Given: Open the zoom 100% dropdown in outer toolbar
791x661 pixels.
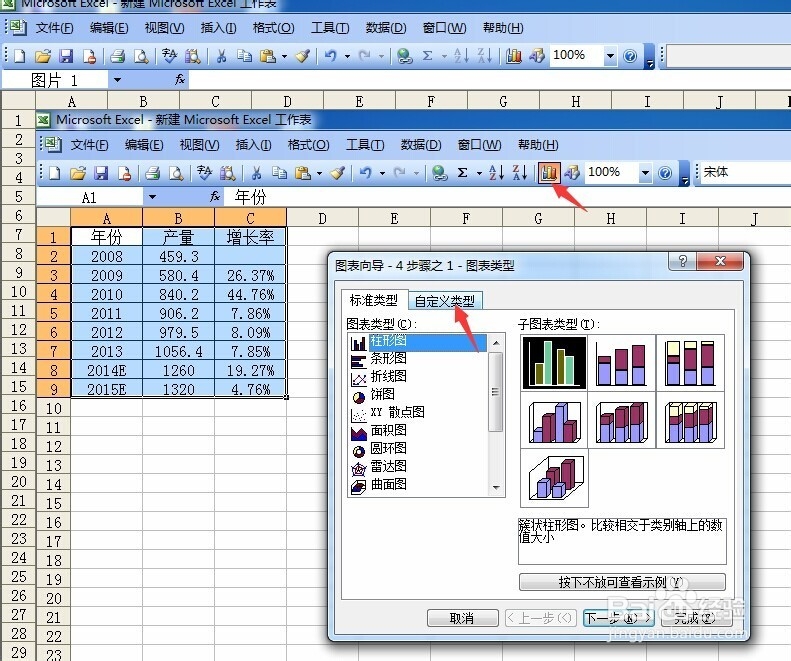Looking at the screenshot, I should pyautogui.click(x=610, y=56).
